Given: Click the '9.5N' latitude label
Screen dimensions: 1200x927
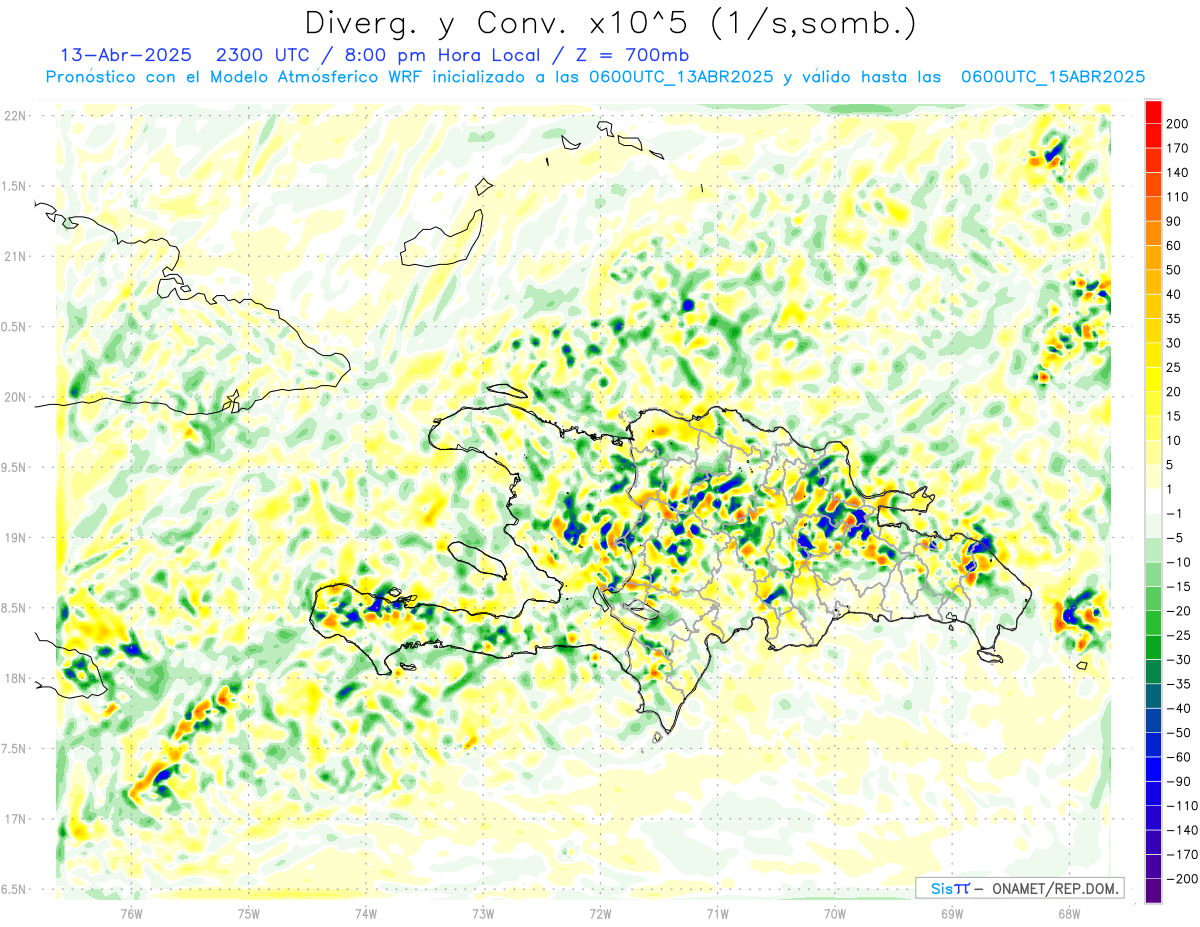Looking at the screenshot, I should tap(14, 467).
